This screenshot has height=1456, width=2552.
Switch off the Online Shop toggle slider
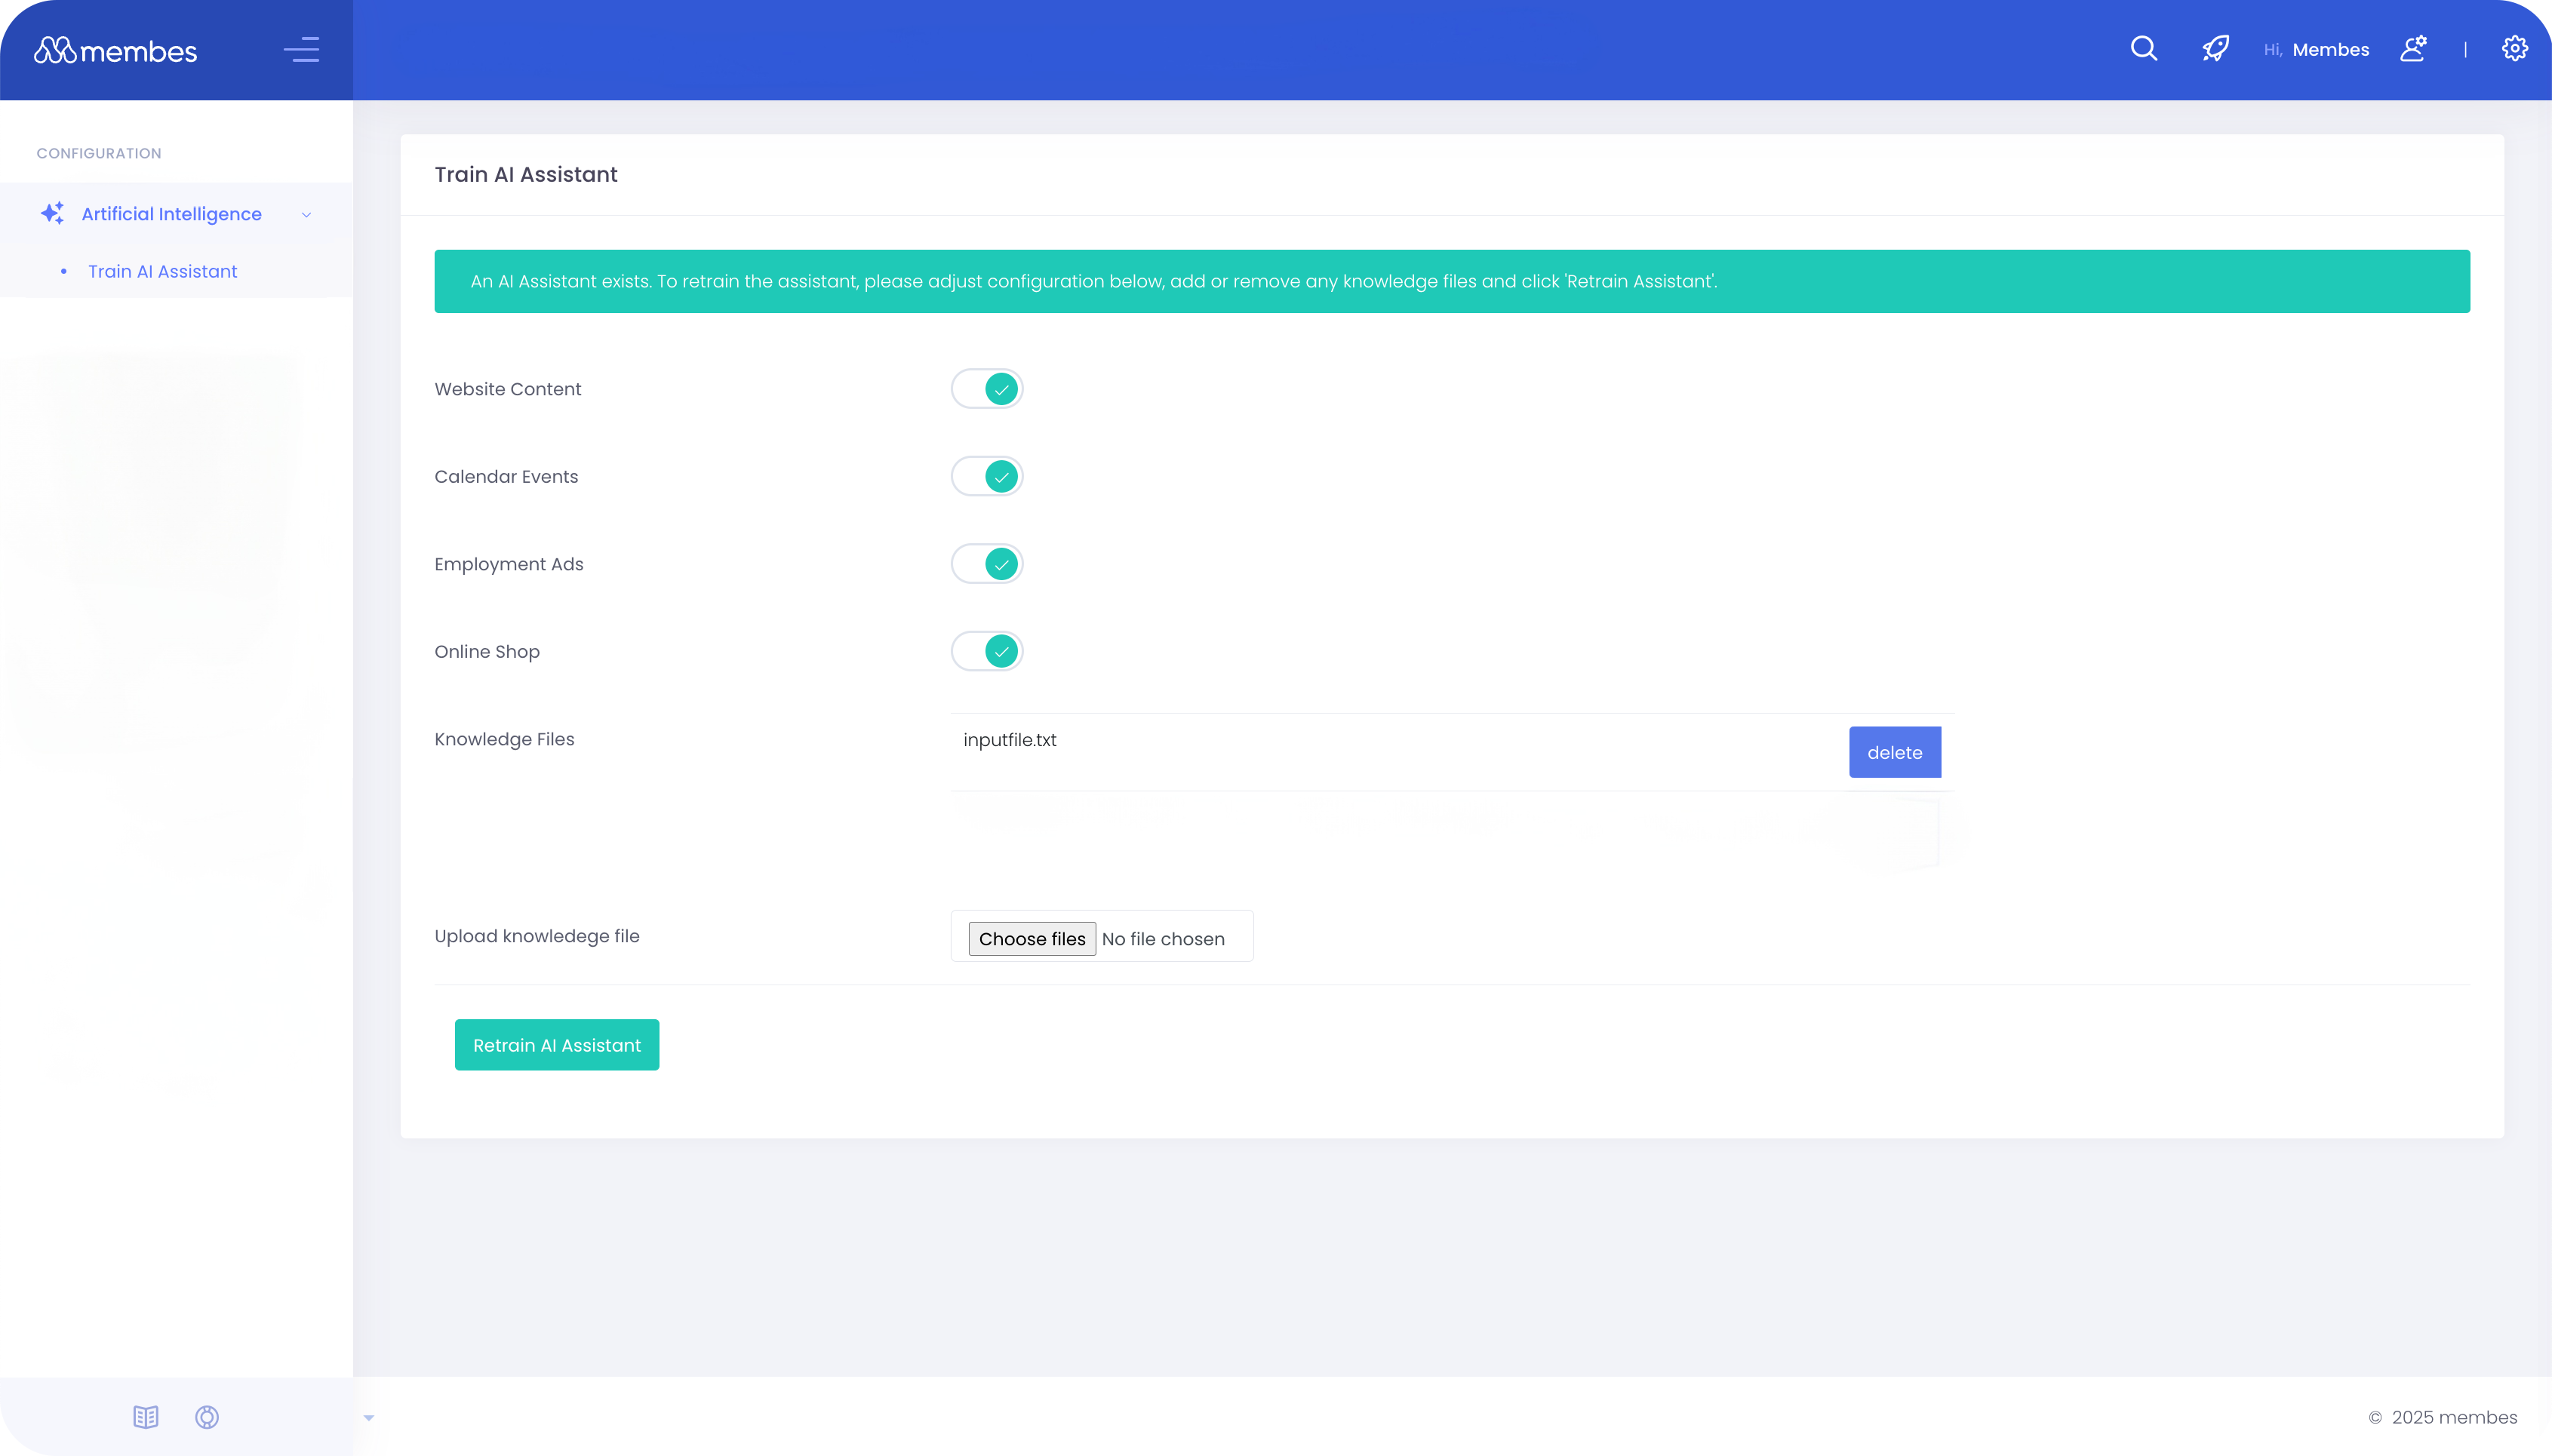click(x=986, y=651)
